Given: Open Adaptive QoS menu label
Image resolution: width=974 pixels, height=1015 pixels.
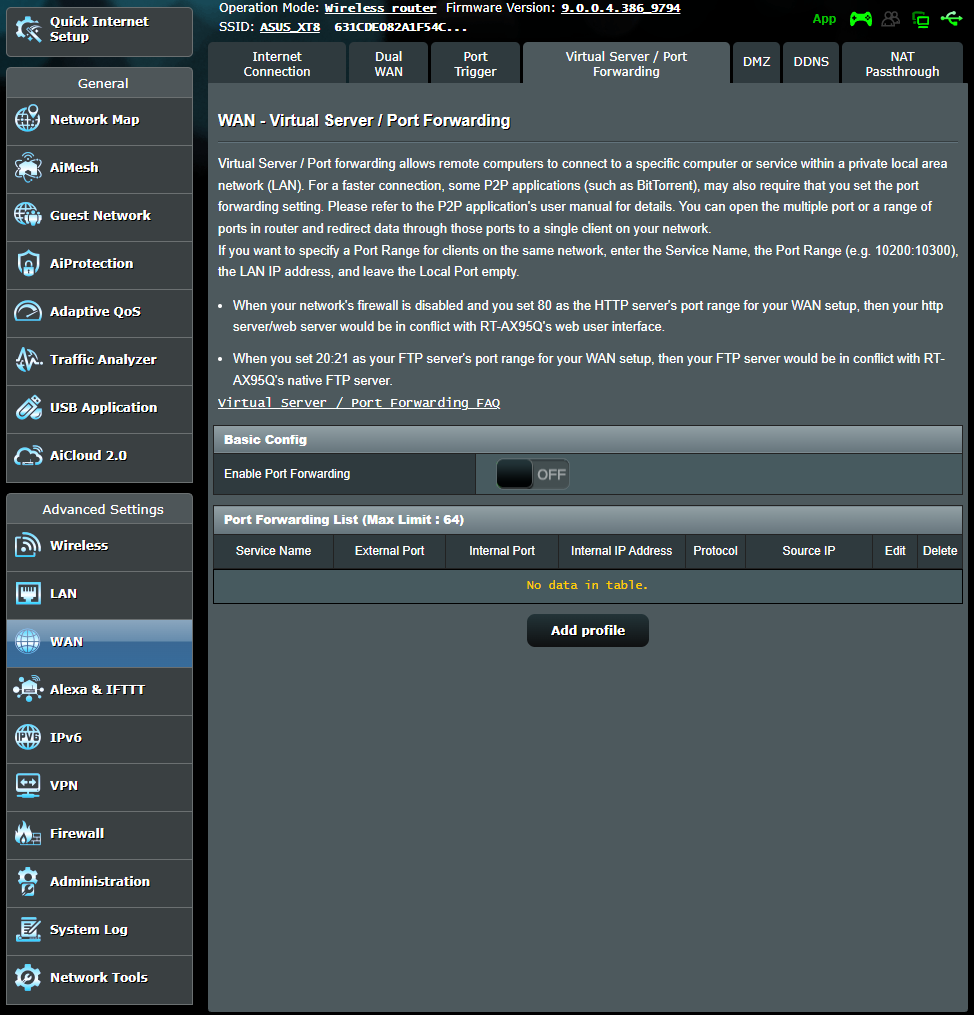Looking at the screenshot, I should [95, 311].
